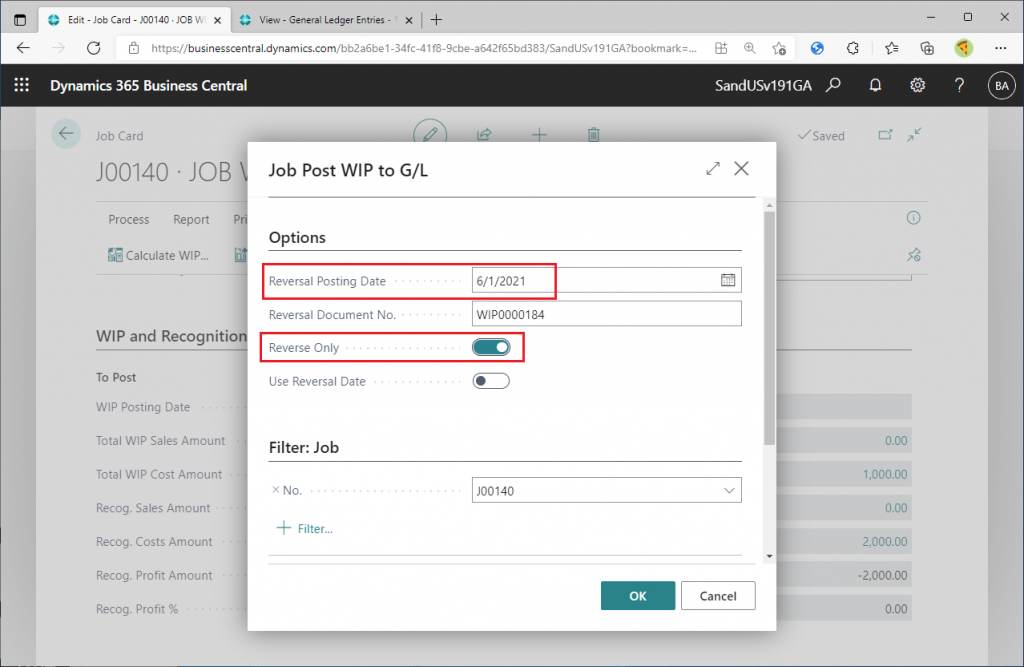Open the browser Favorites list icon
Viewport: 1024px width, 667px height.
[x=891, y=48]
